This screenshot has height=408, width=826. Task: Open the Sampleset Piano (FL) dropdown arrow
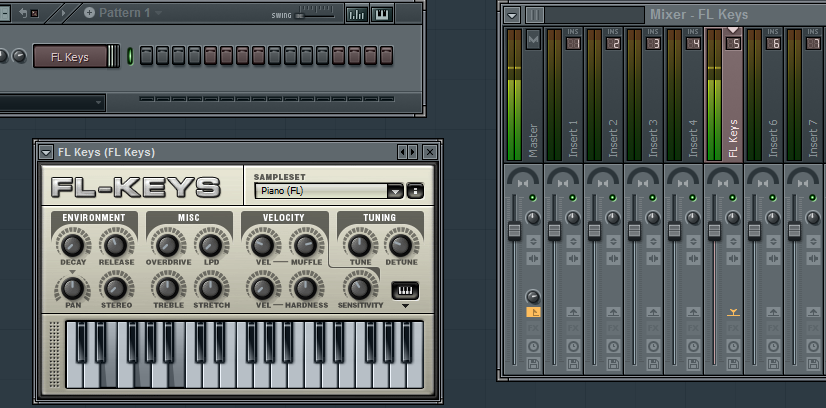click(396, 191)
